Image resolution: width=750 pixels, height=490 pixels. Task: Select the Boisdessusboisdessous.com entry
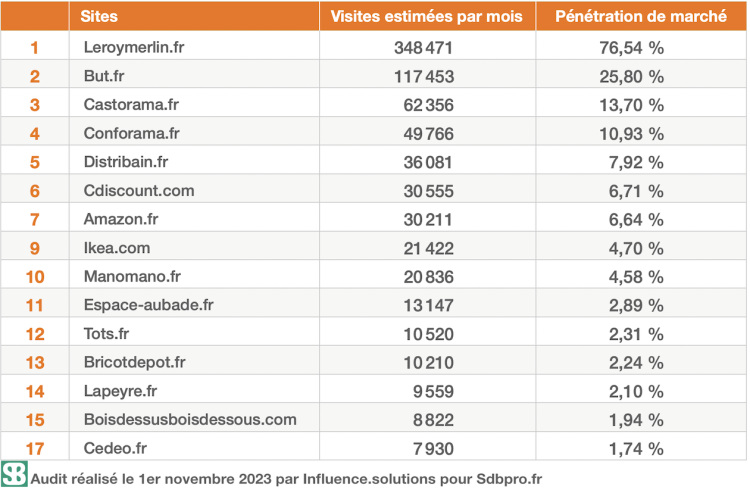[x=190, y=420]
